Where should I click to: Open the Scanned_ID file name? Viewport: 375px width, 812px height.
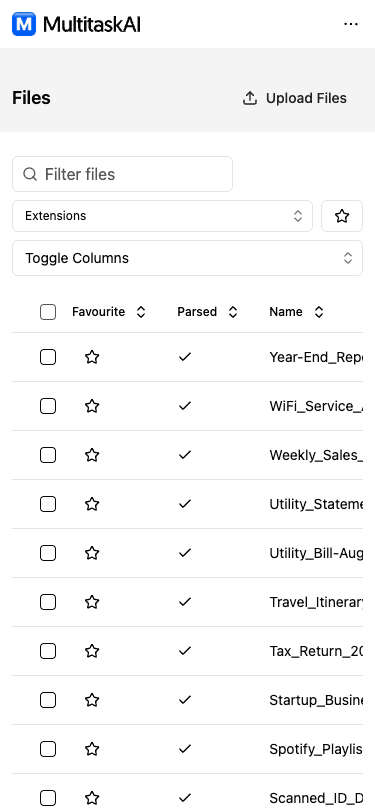tap(316, 798)
